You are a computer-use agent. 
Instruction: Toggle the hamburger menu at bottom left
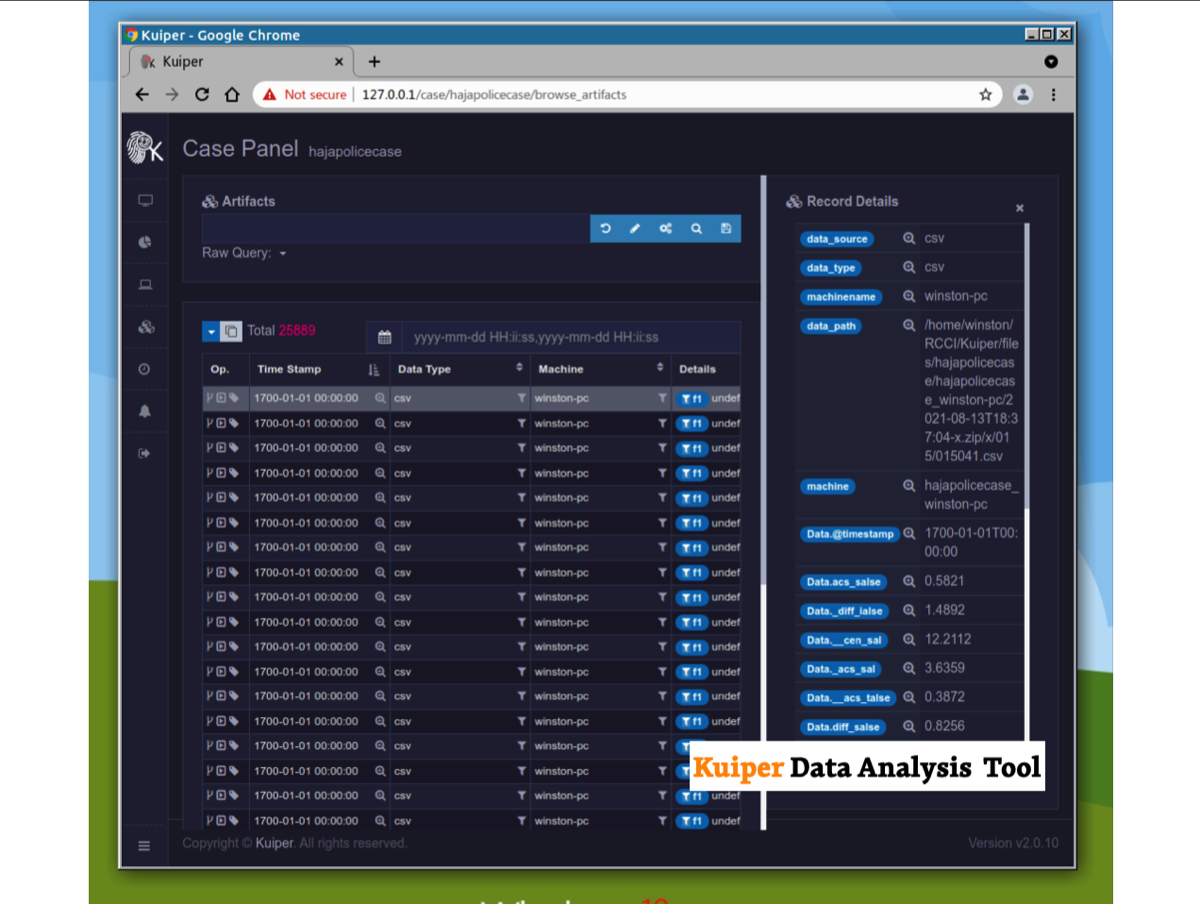click(144, 846)
